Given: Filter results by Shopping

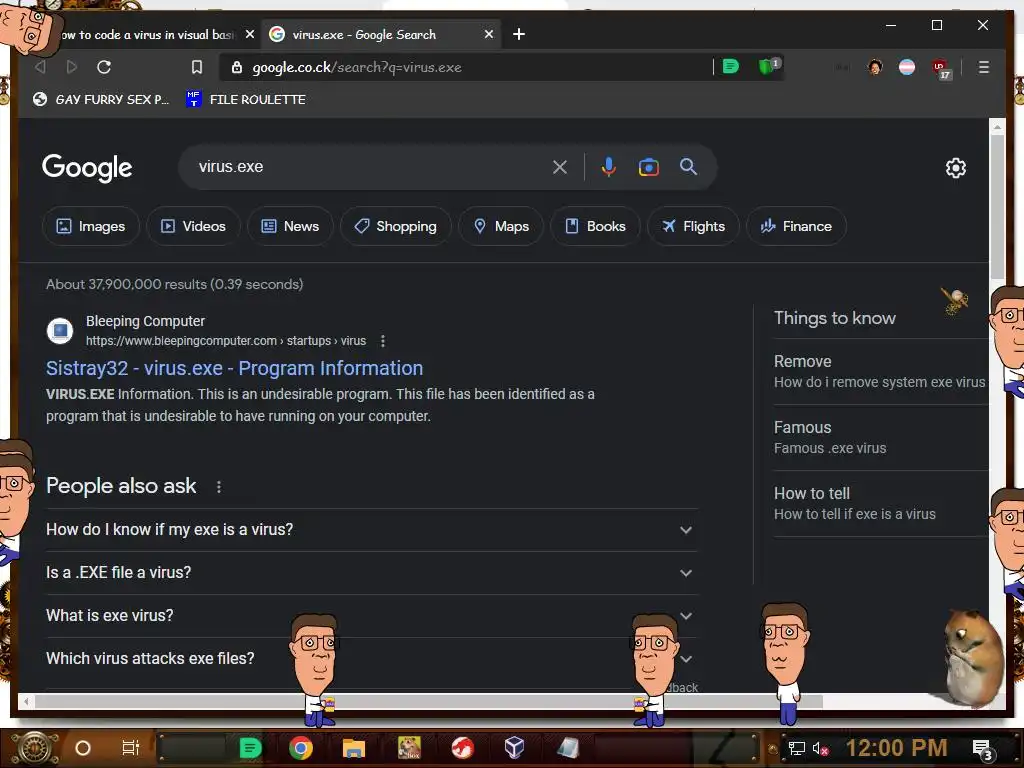Looking at the screenshot, I should tap(396, 226).
